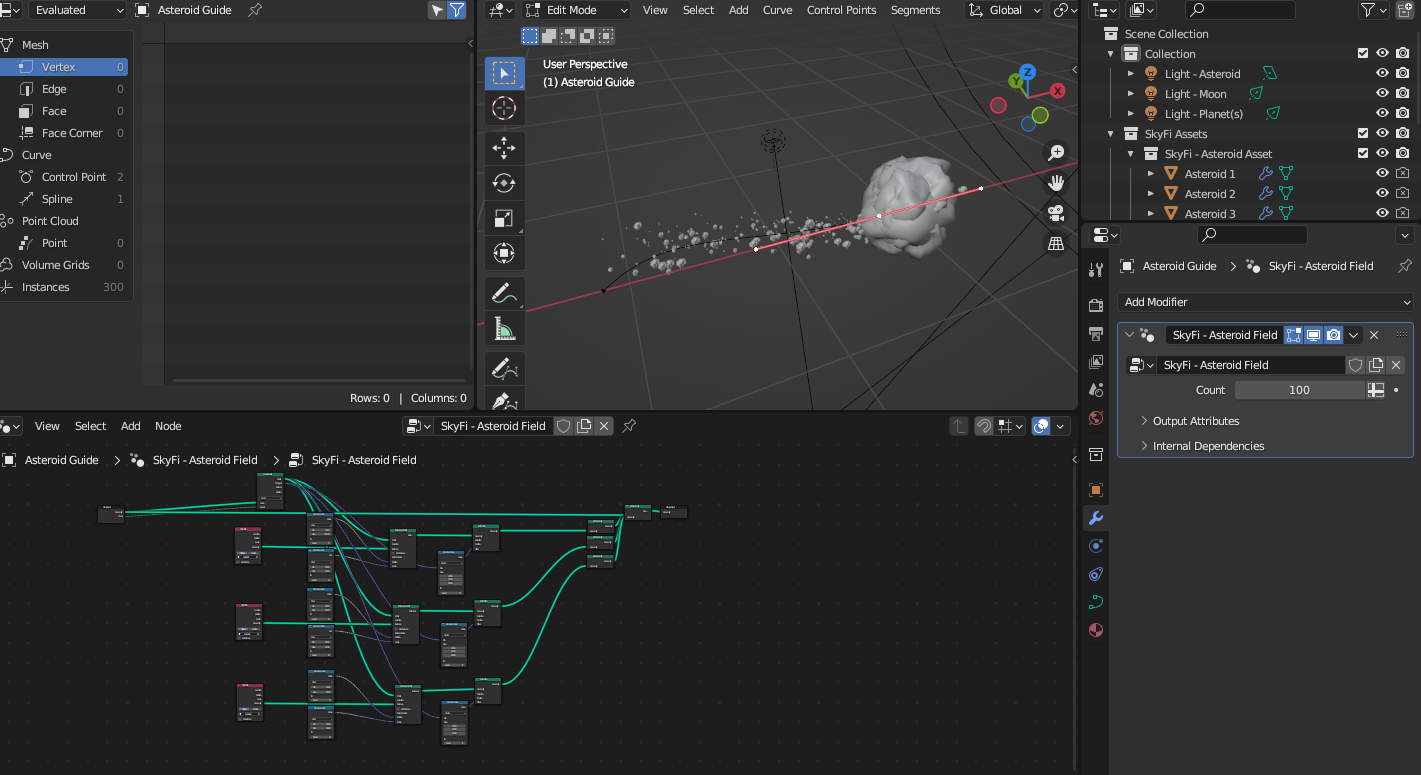The height and width of the screenshot is (775, 1421).
Task: Expand Internal Dependencies panel
Action: pos(1207,446)
